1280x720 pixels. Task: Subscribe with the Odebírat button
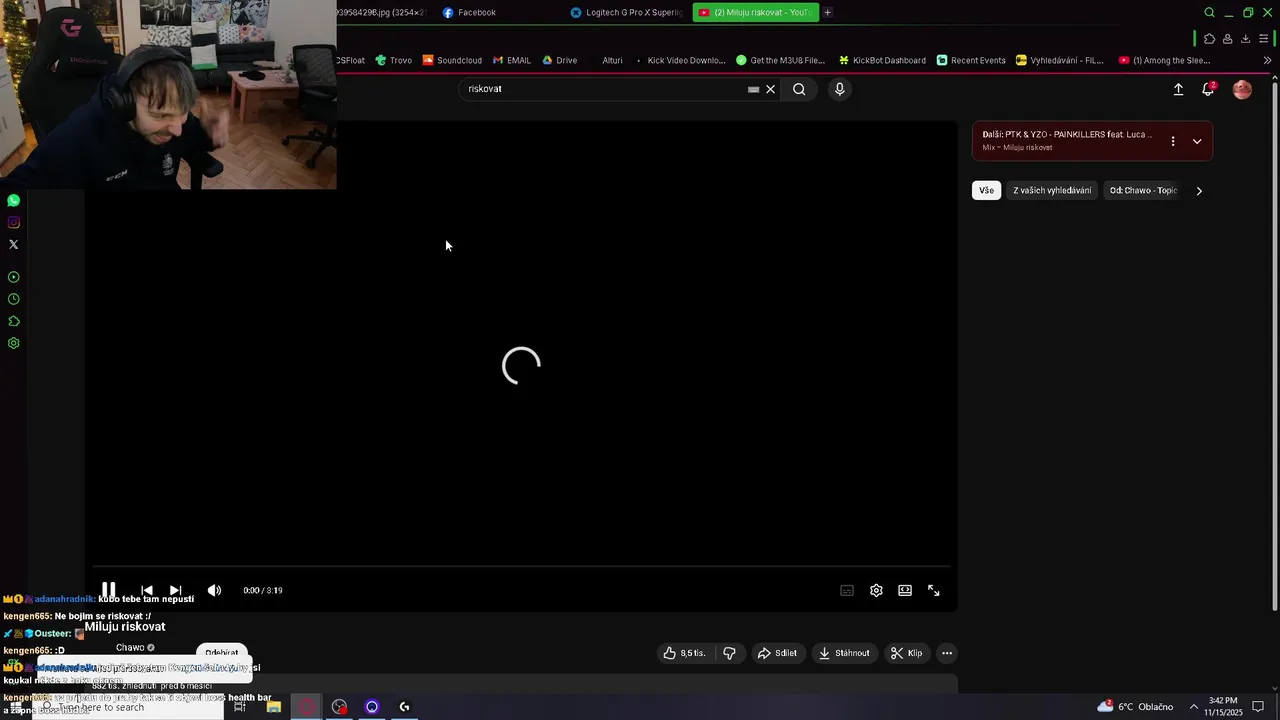222,653
